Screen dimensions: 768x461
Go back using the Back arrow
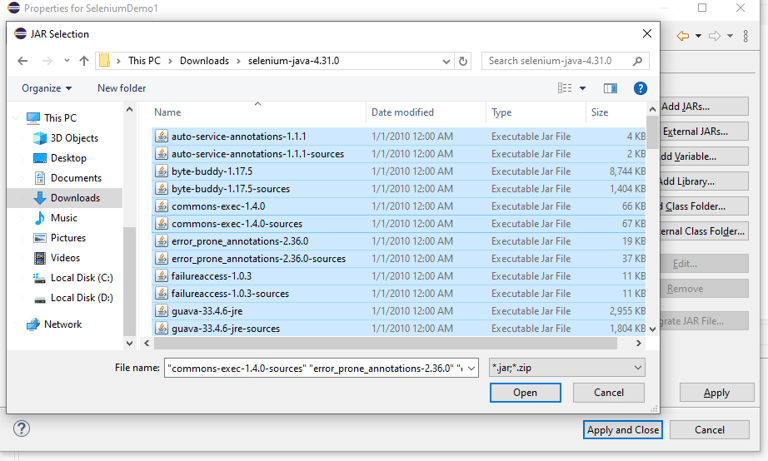[x=23, y=61]
